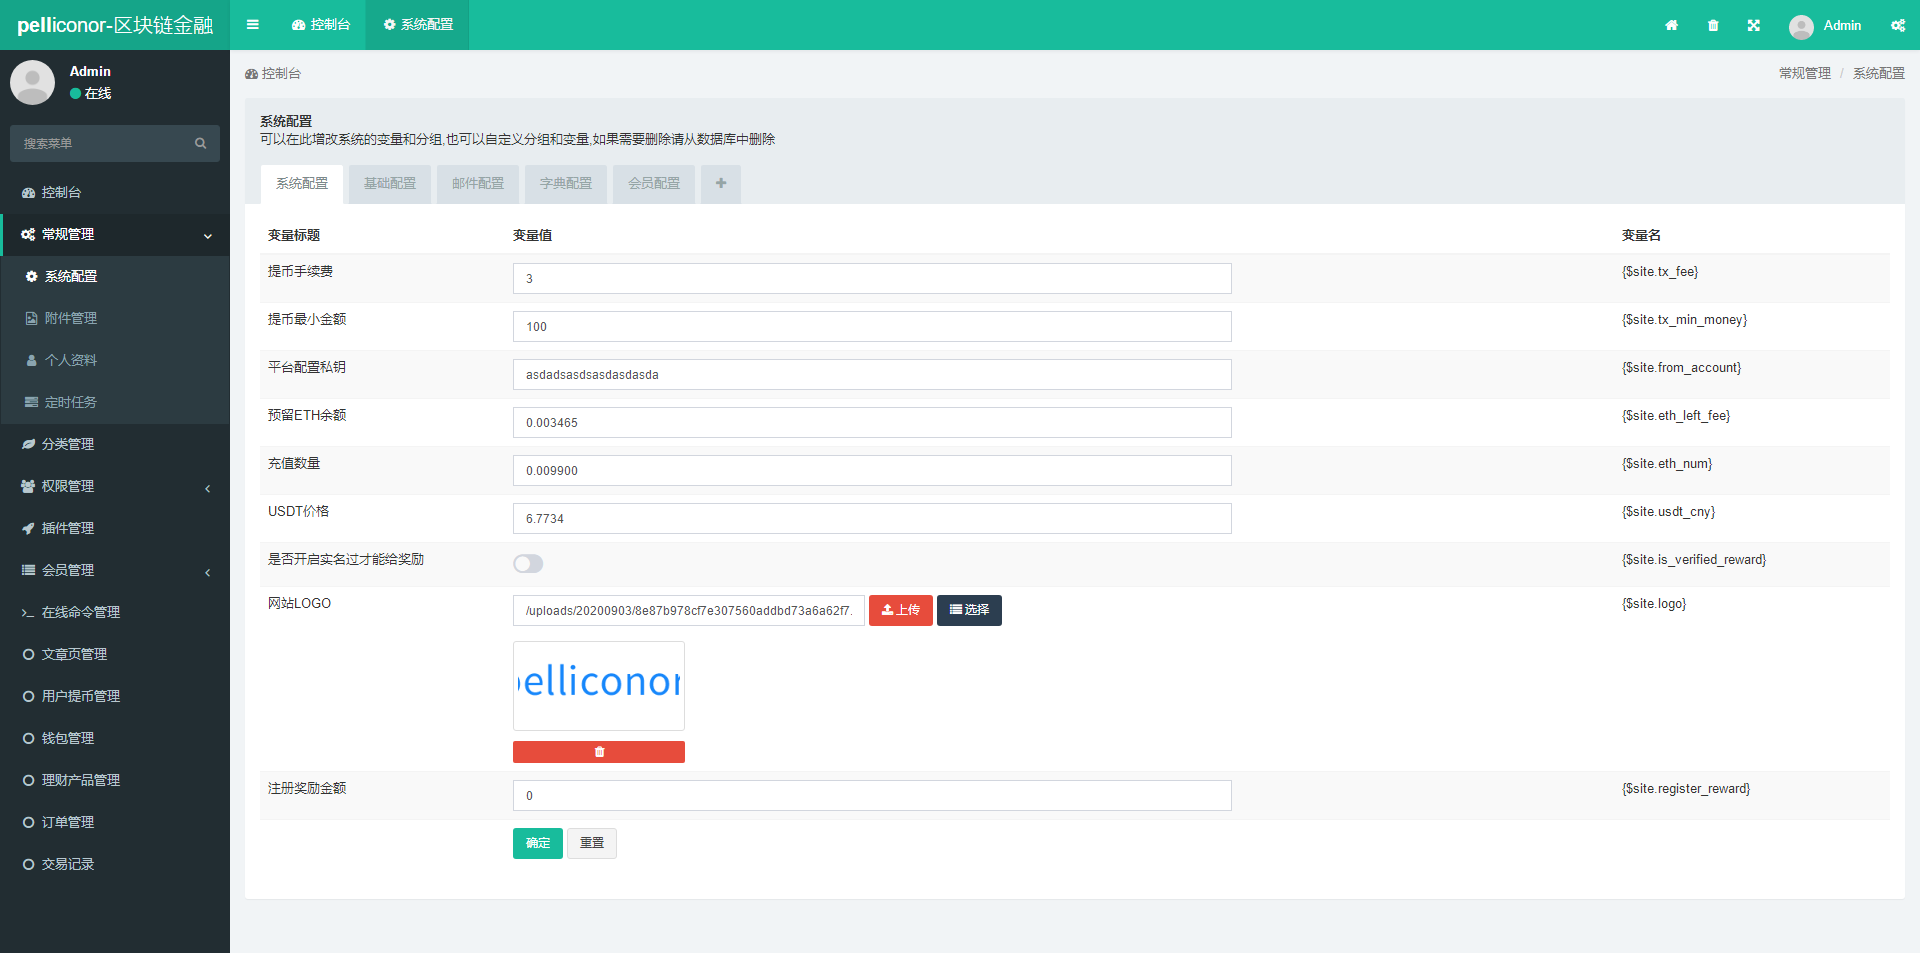
Task: Click the 平台配置私钥 value field
Action: (872, 375)
